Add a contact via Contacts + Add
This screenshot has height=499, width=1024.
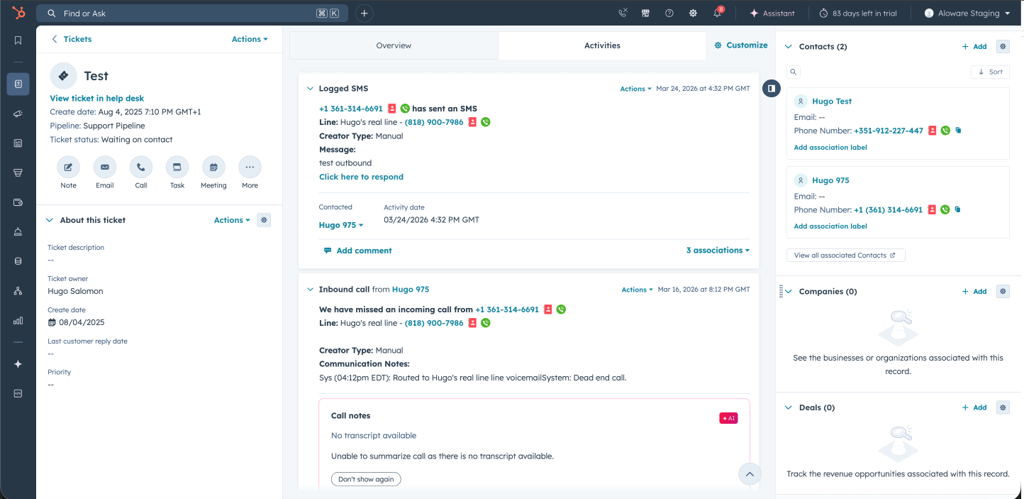tap(974, 46)
